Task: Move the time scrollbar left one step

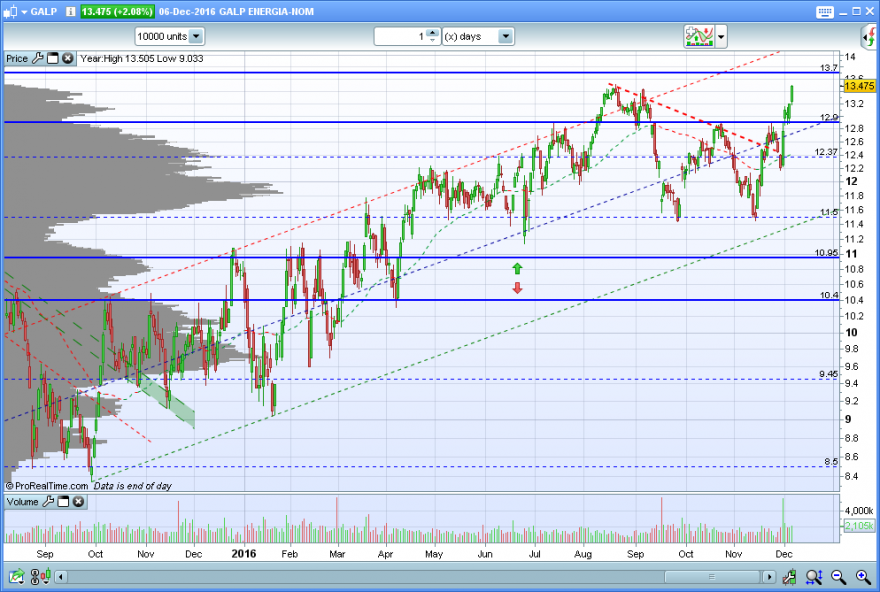Action: pos(61,577)
